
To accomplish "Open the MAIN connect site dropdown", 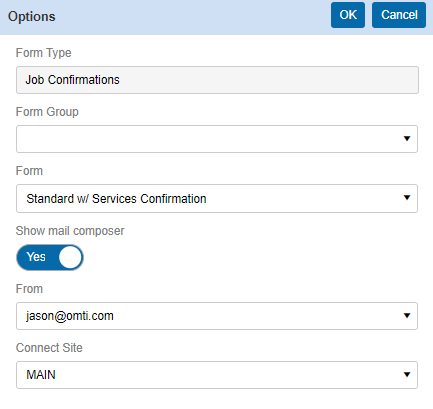I will [217, 375].
